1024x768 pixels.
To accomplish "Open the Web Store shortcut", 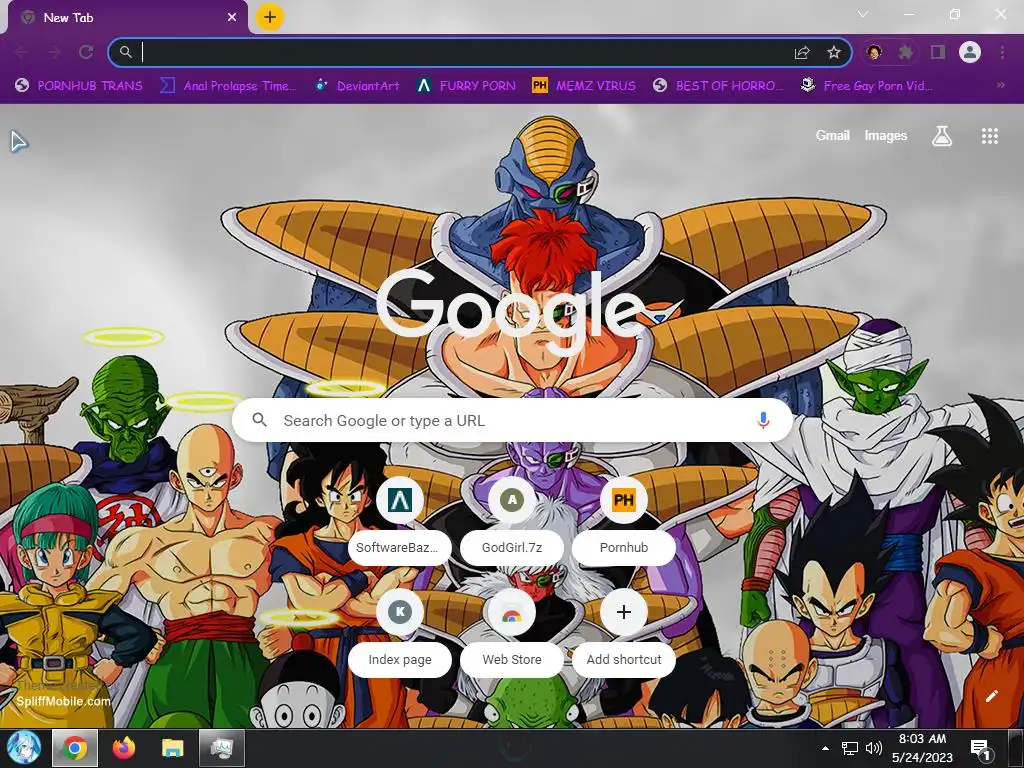I will click(x=512, y=632).
